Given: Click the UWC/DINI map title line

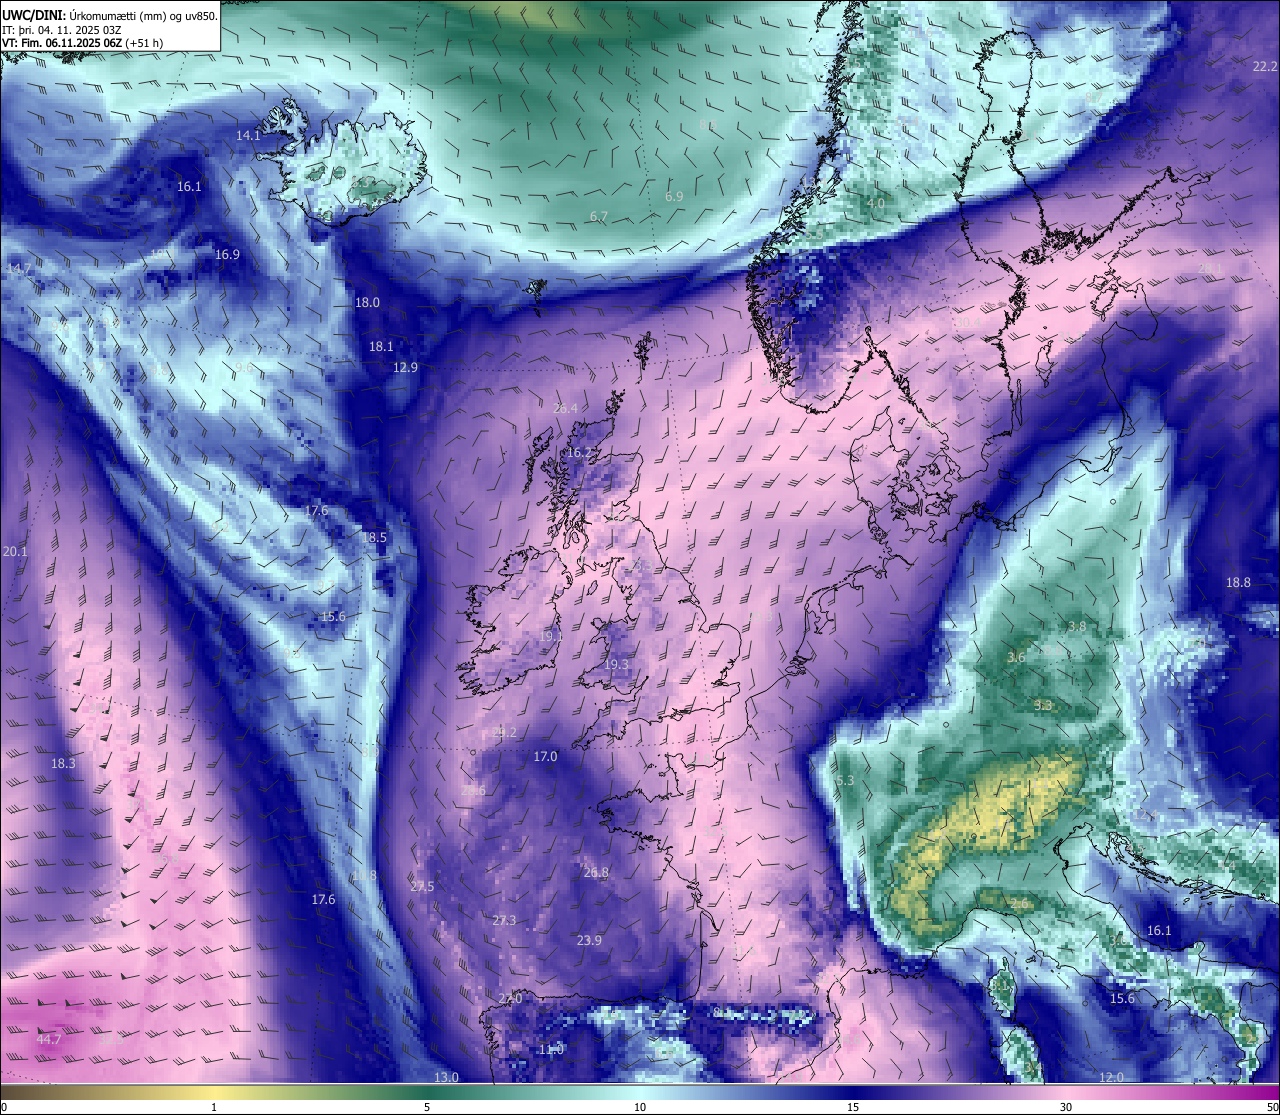Looking at the screenshot, I should [109, 15].
